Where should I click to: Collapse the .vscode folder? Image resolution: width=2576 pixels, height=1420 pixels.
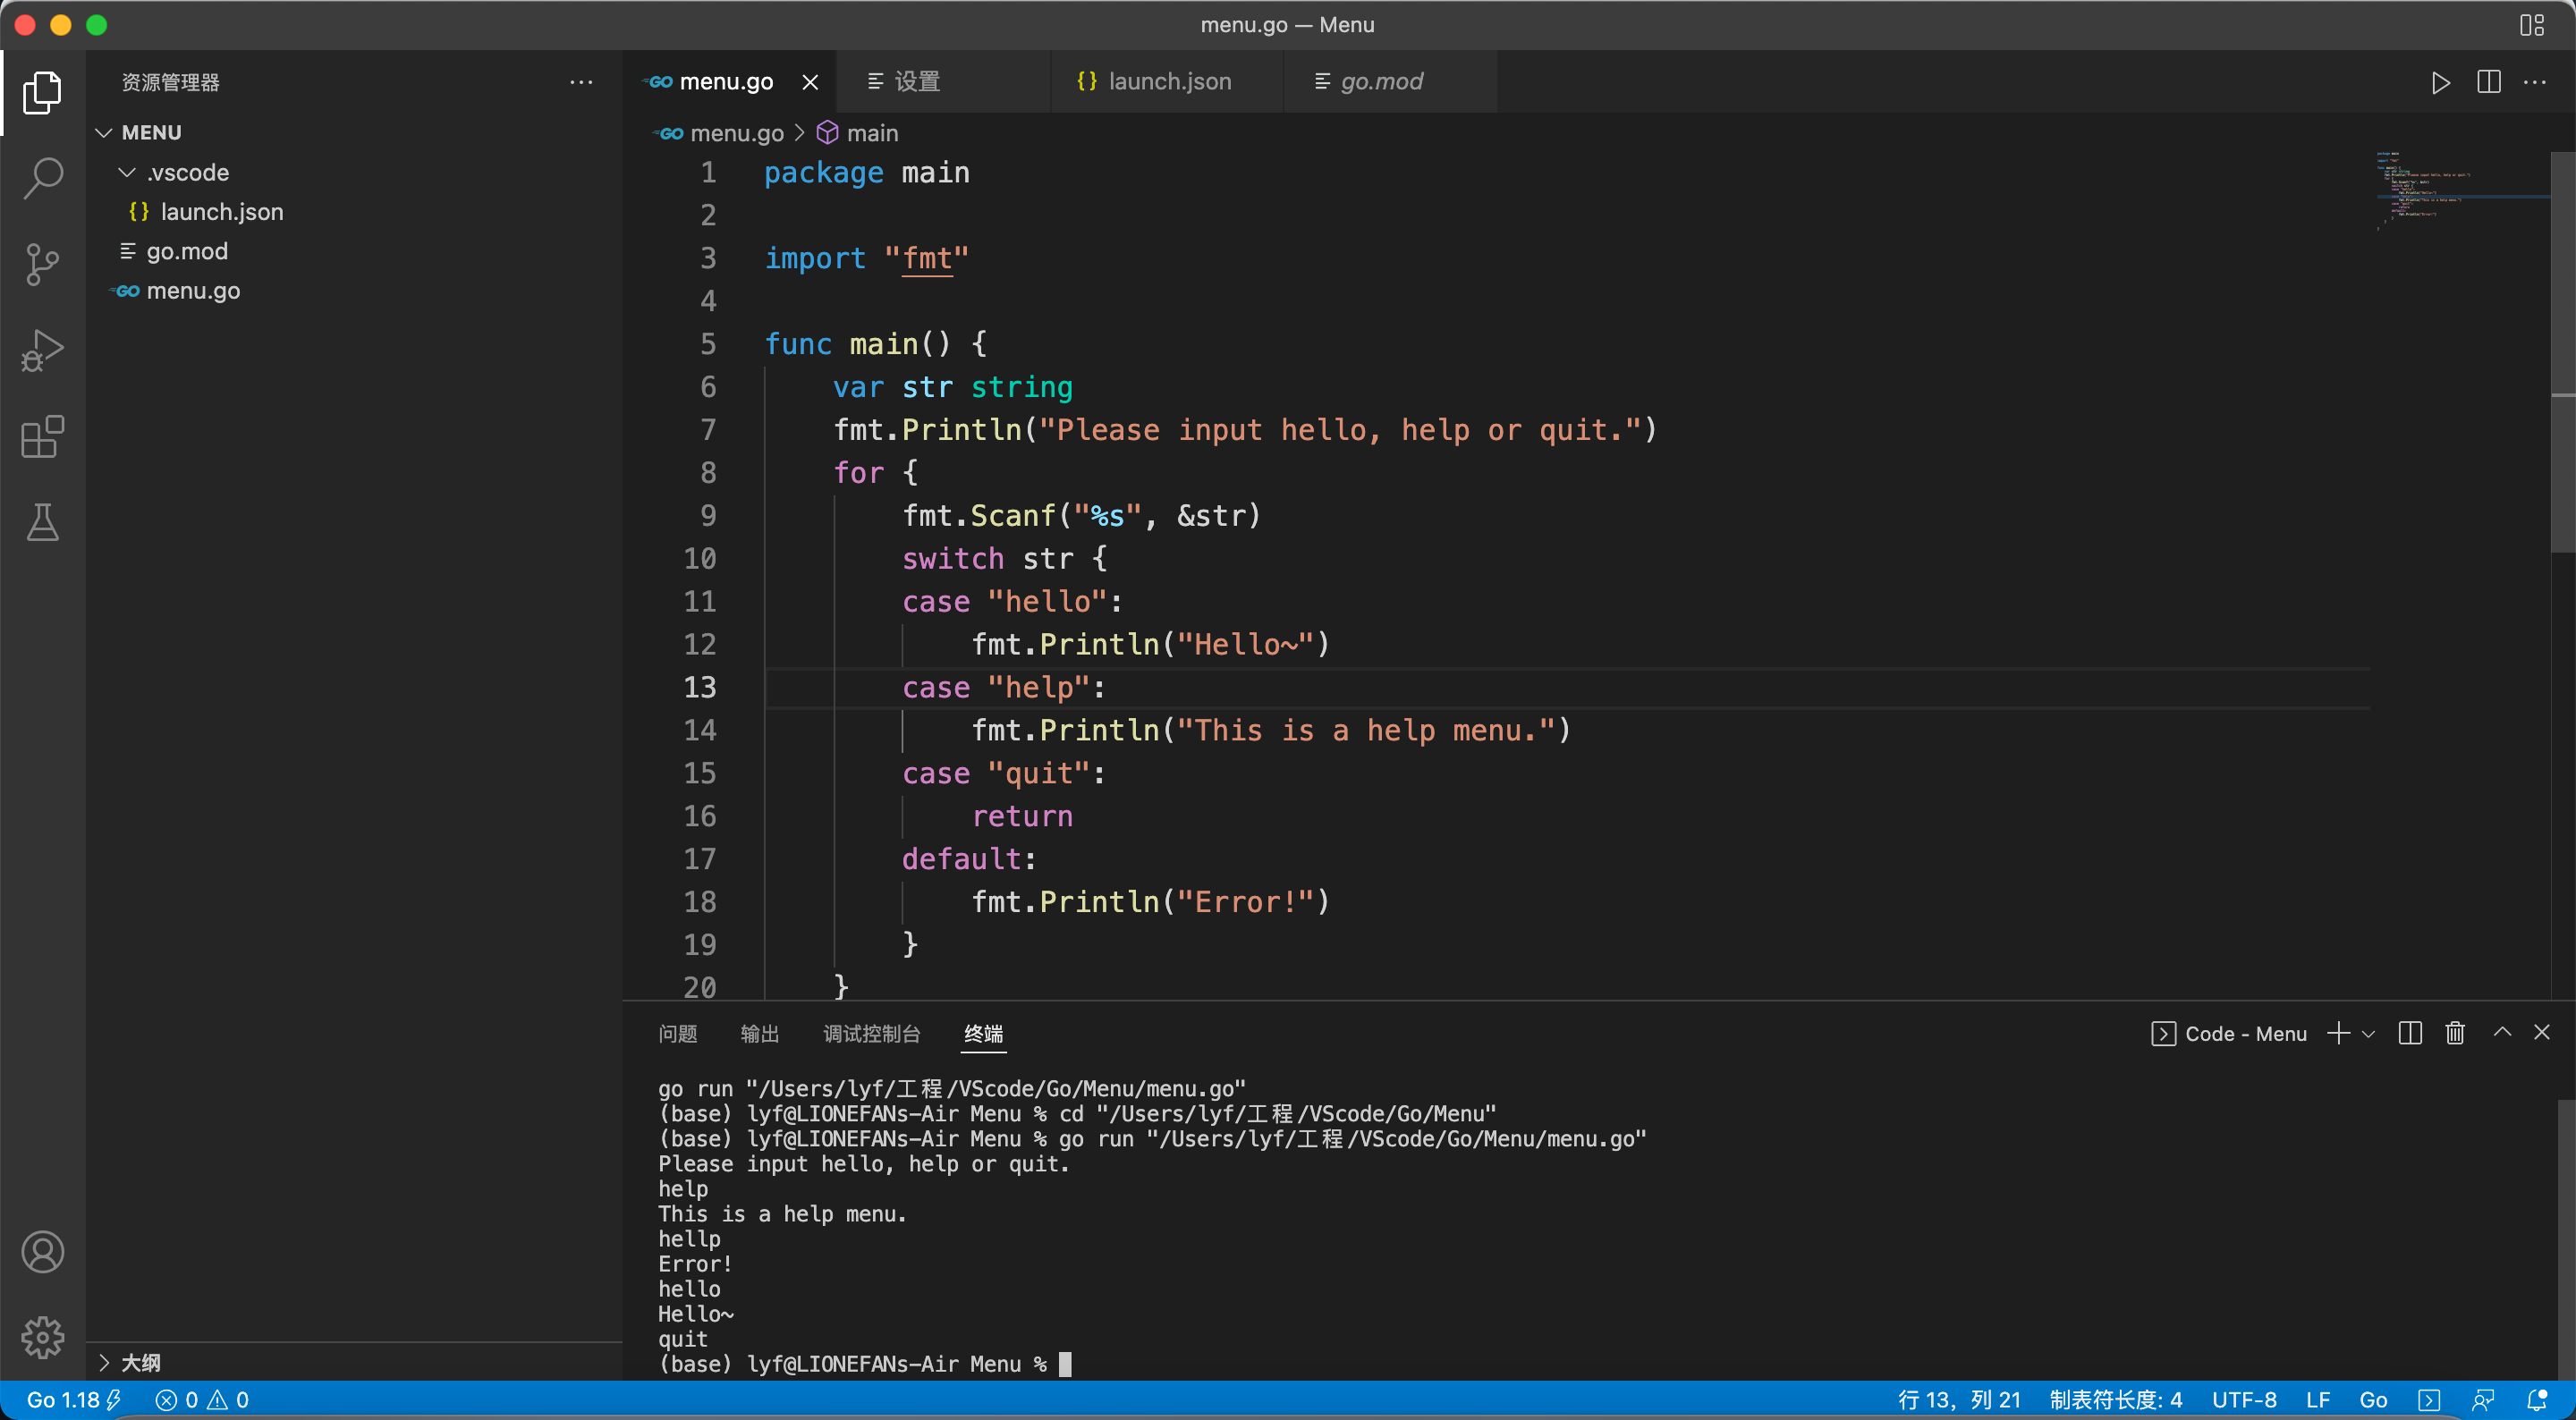(x=188, y=172)
